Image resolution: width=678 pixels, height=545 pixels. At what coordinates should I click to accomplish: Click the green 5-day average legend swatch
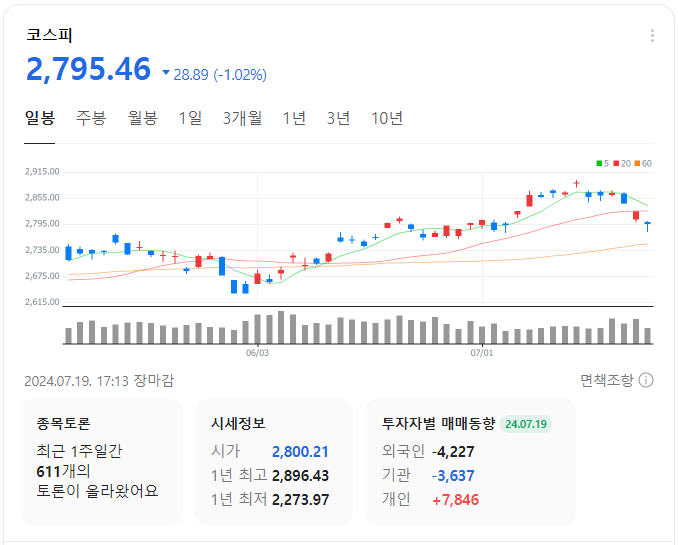tap(599, 164)
